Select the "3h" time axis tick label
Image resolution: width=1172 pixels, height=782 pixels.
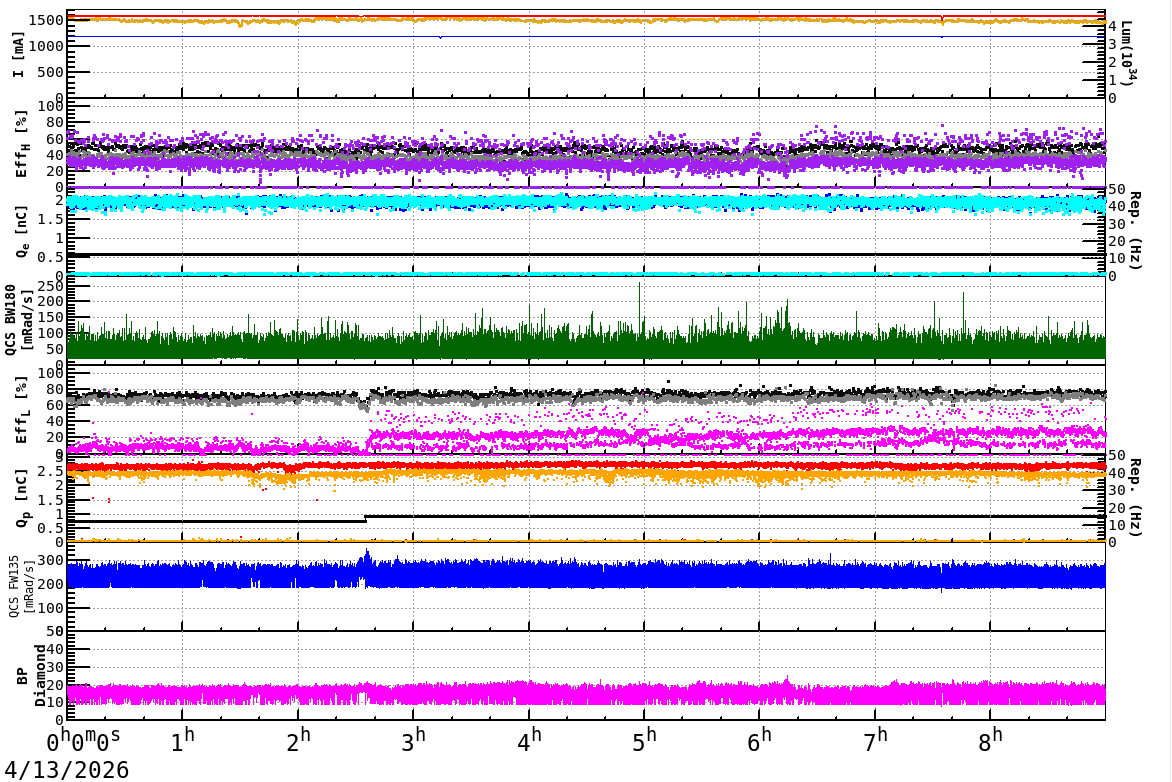(x=413, y=740)
